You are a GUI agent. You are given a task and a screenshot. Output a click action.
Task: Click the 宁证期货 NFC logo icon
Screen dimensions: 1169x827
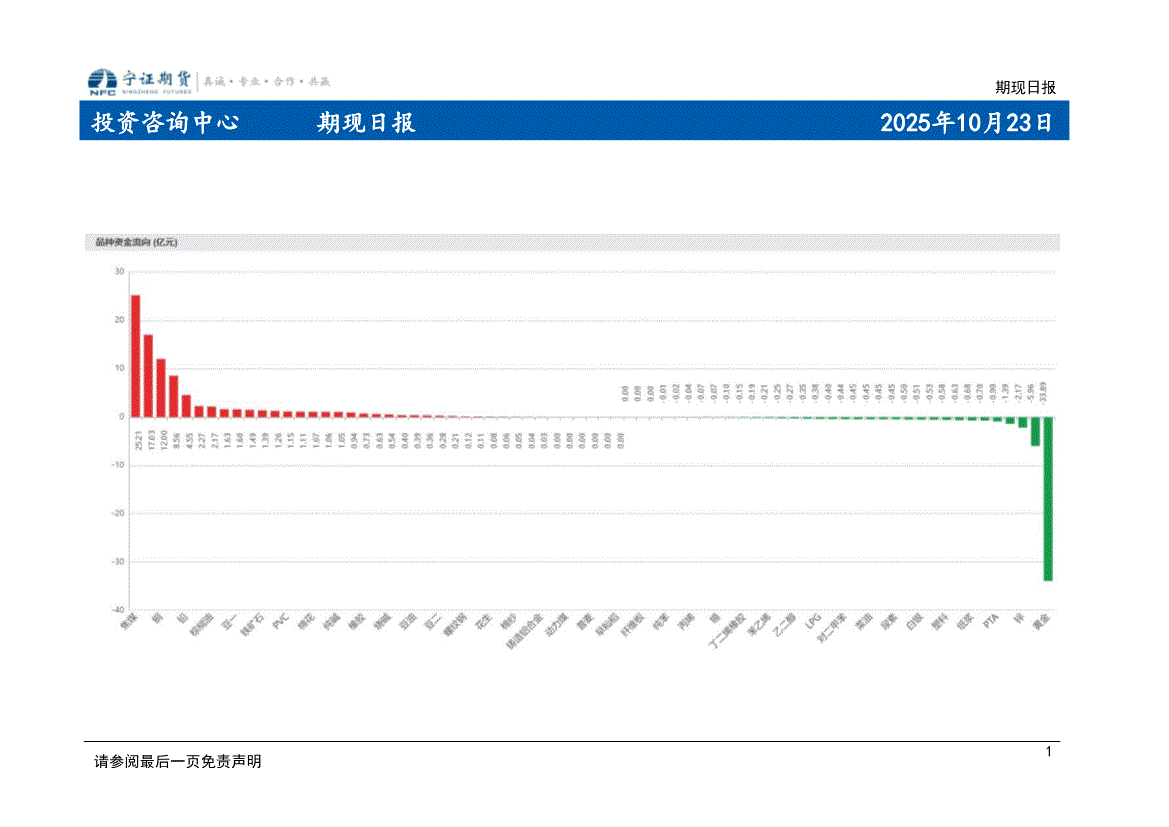(x=102, y=81)
